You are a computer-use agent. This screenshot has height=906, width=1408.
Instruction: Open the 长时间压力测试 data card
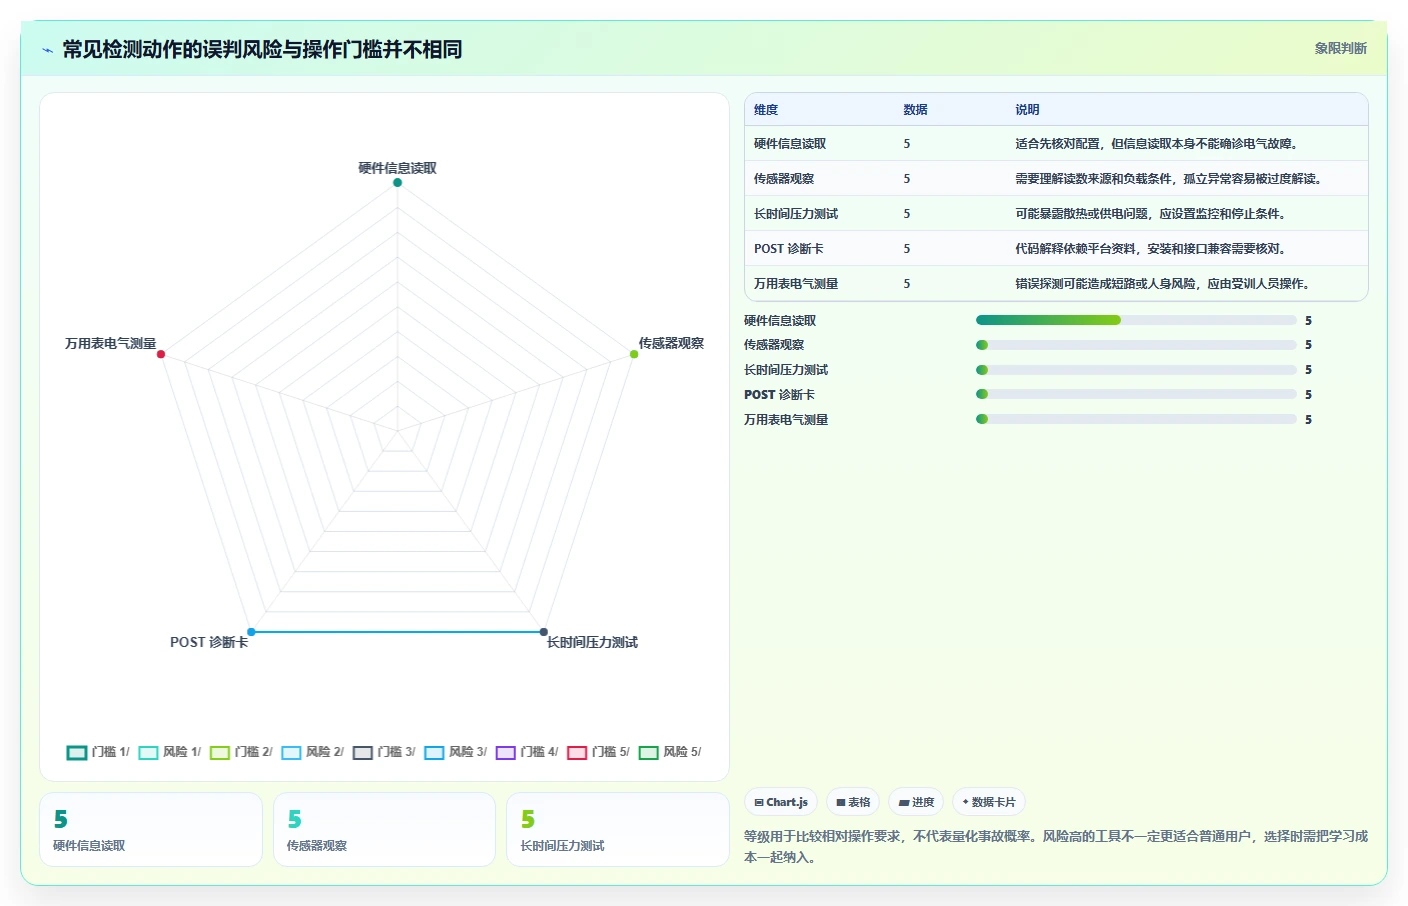[618, 829]
